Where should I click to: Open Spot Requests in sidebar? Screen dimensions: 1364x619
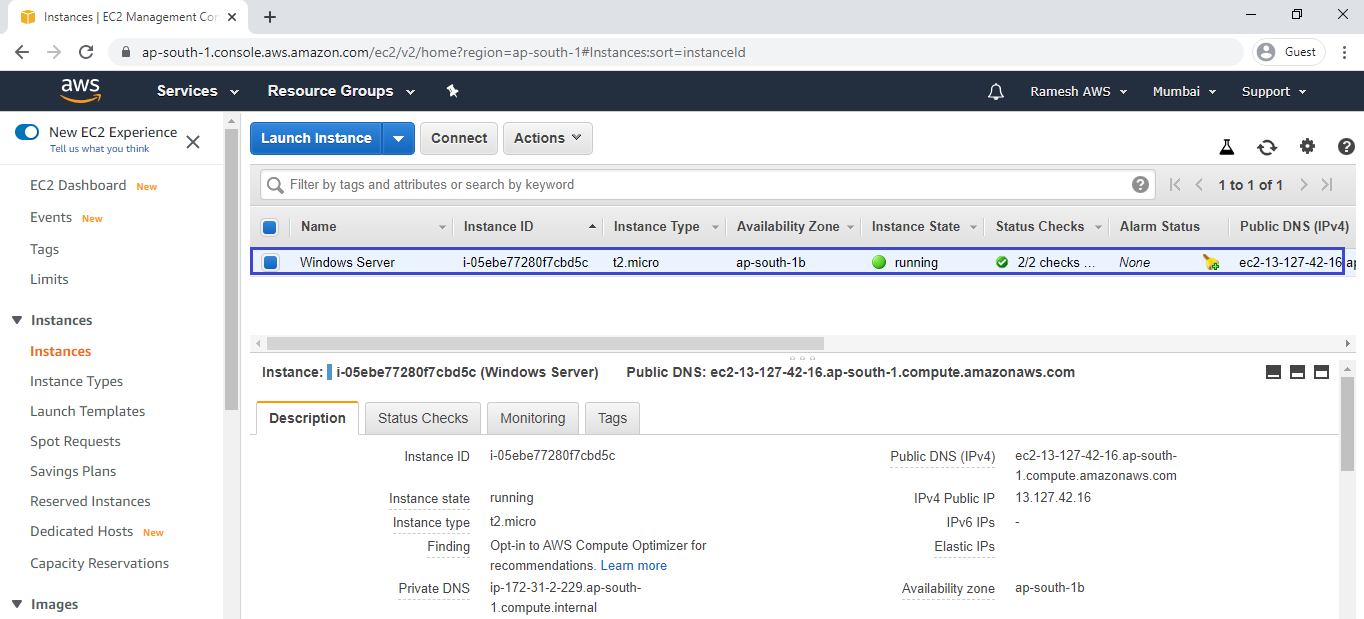75,442
